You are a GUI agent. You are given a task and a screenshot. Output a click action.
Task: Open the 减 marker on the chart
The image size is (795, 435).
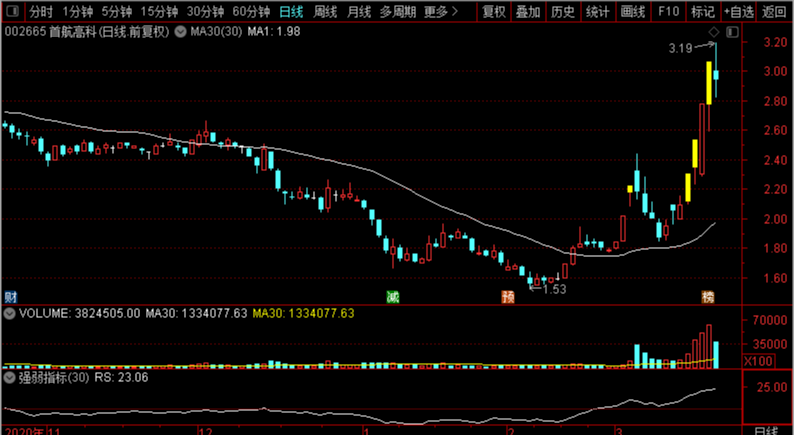[x=393, y=297]
